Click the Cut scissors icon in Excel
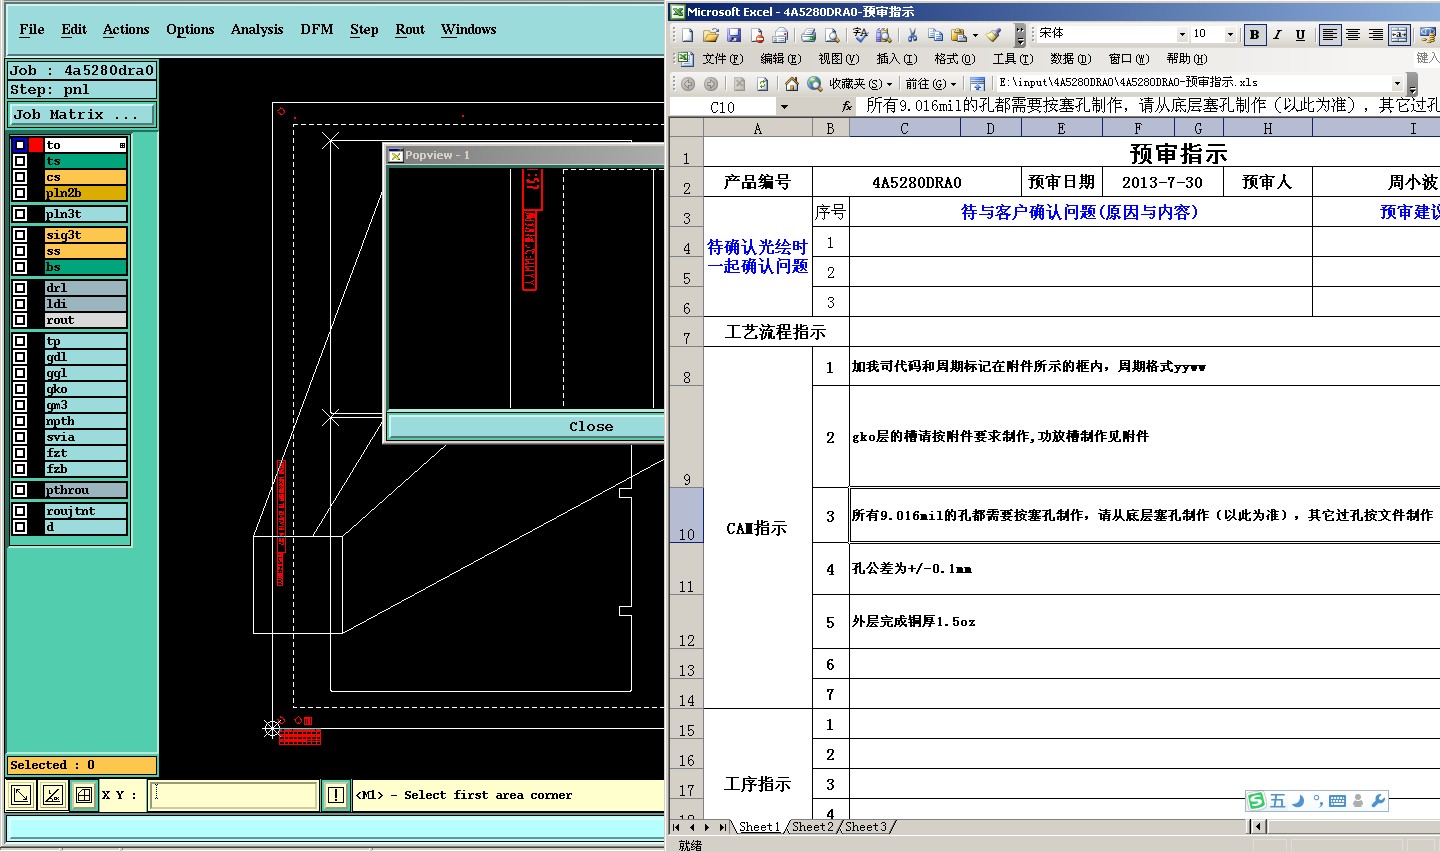 [x=912, y=35]
